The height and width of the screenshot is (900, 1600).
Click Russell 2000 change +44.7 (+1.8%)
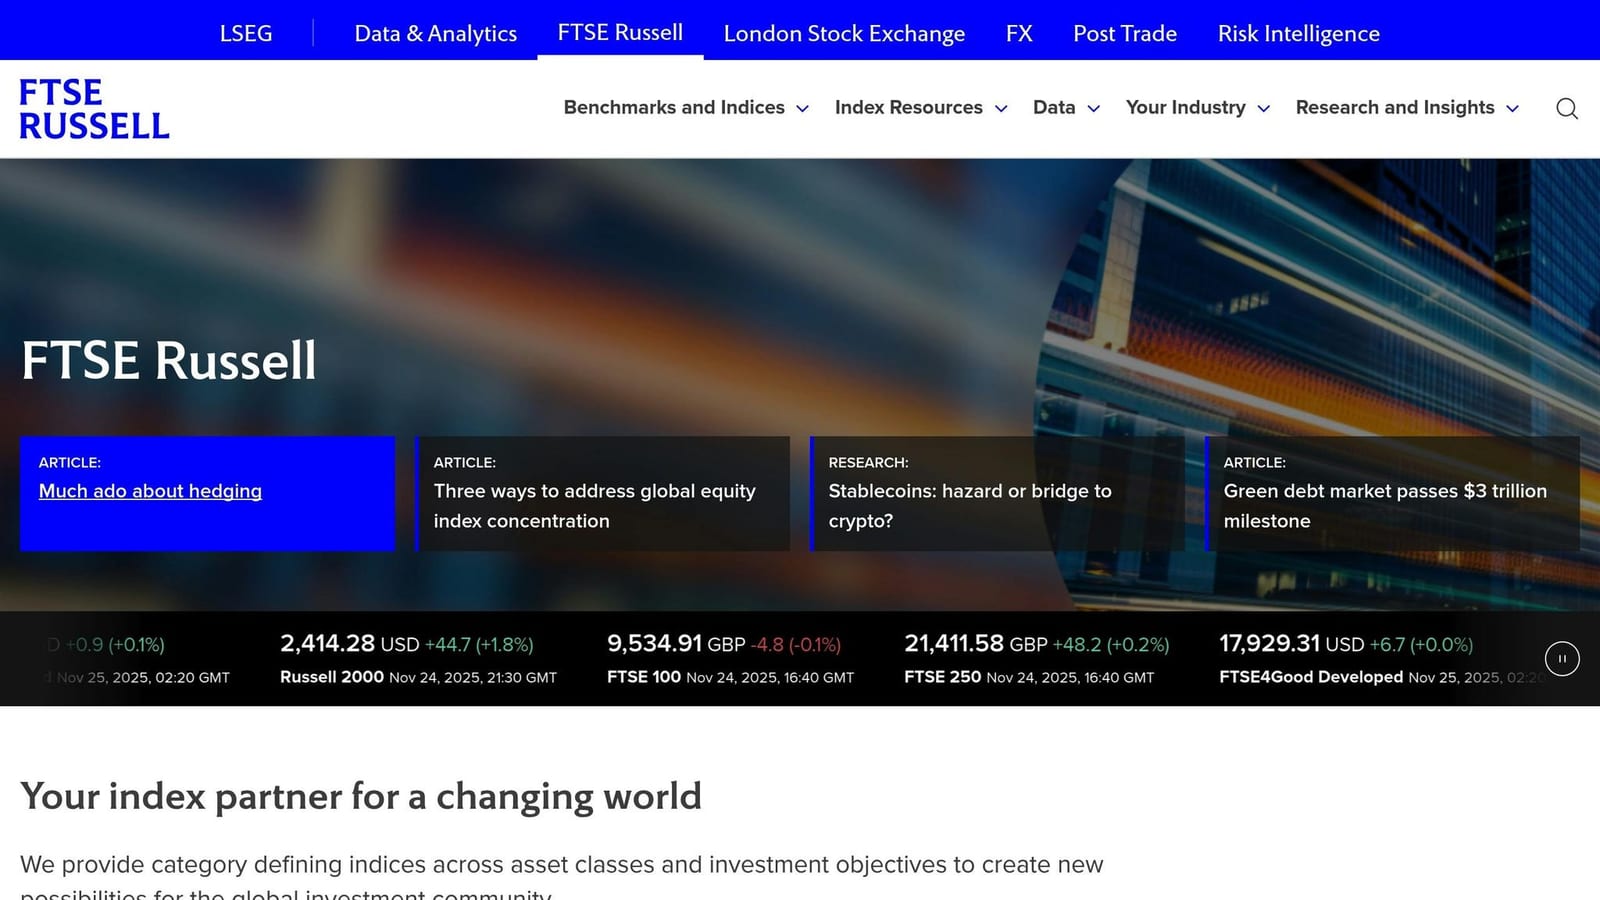click(479, 645)
